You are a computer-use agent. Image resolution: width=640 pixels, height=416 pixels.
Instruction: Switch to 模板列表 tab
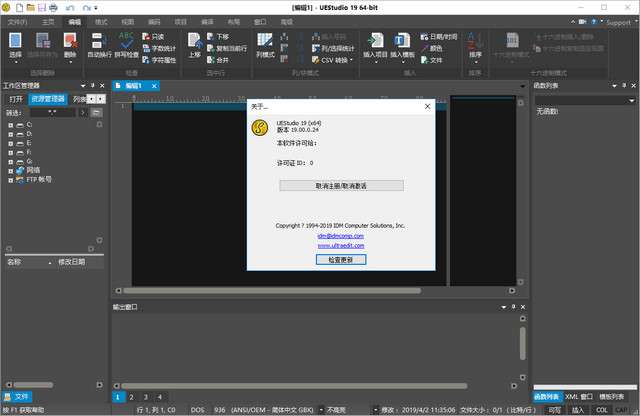pos(611,397)
